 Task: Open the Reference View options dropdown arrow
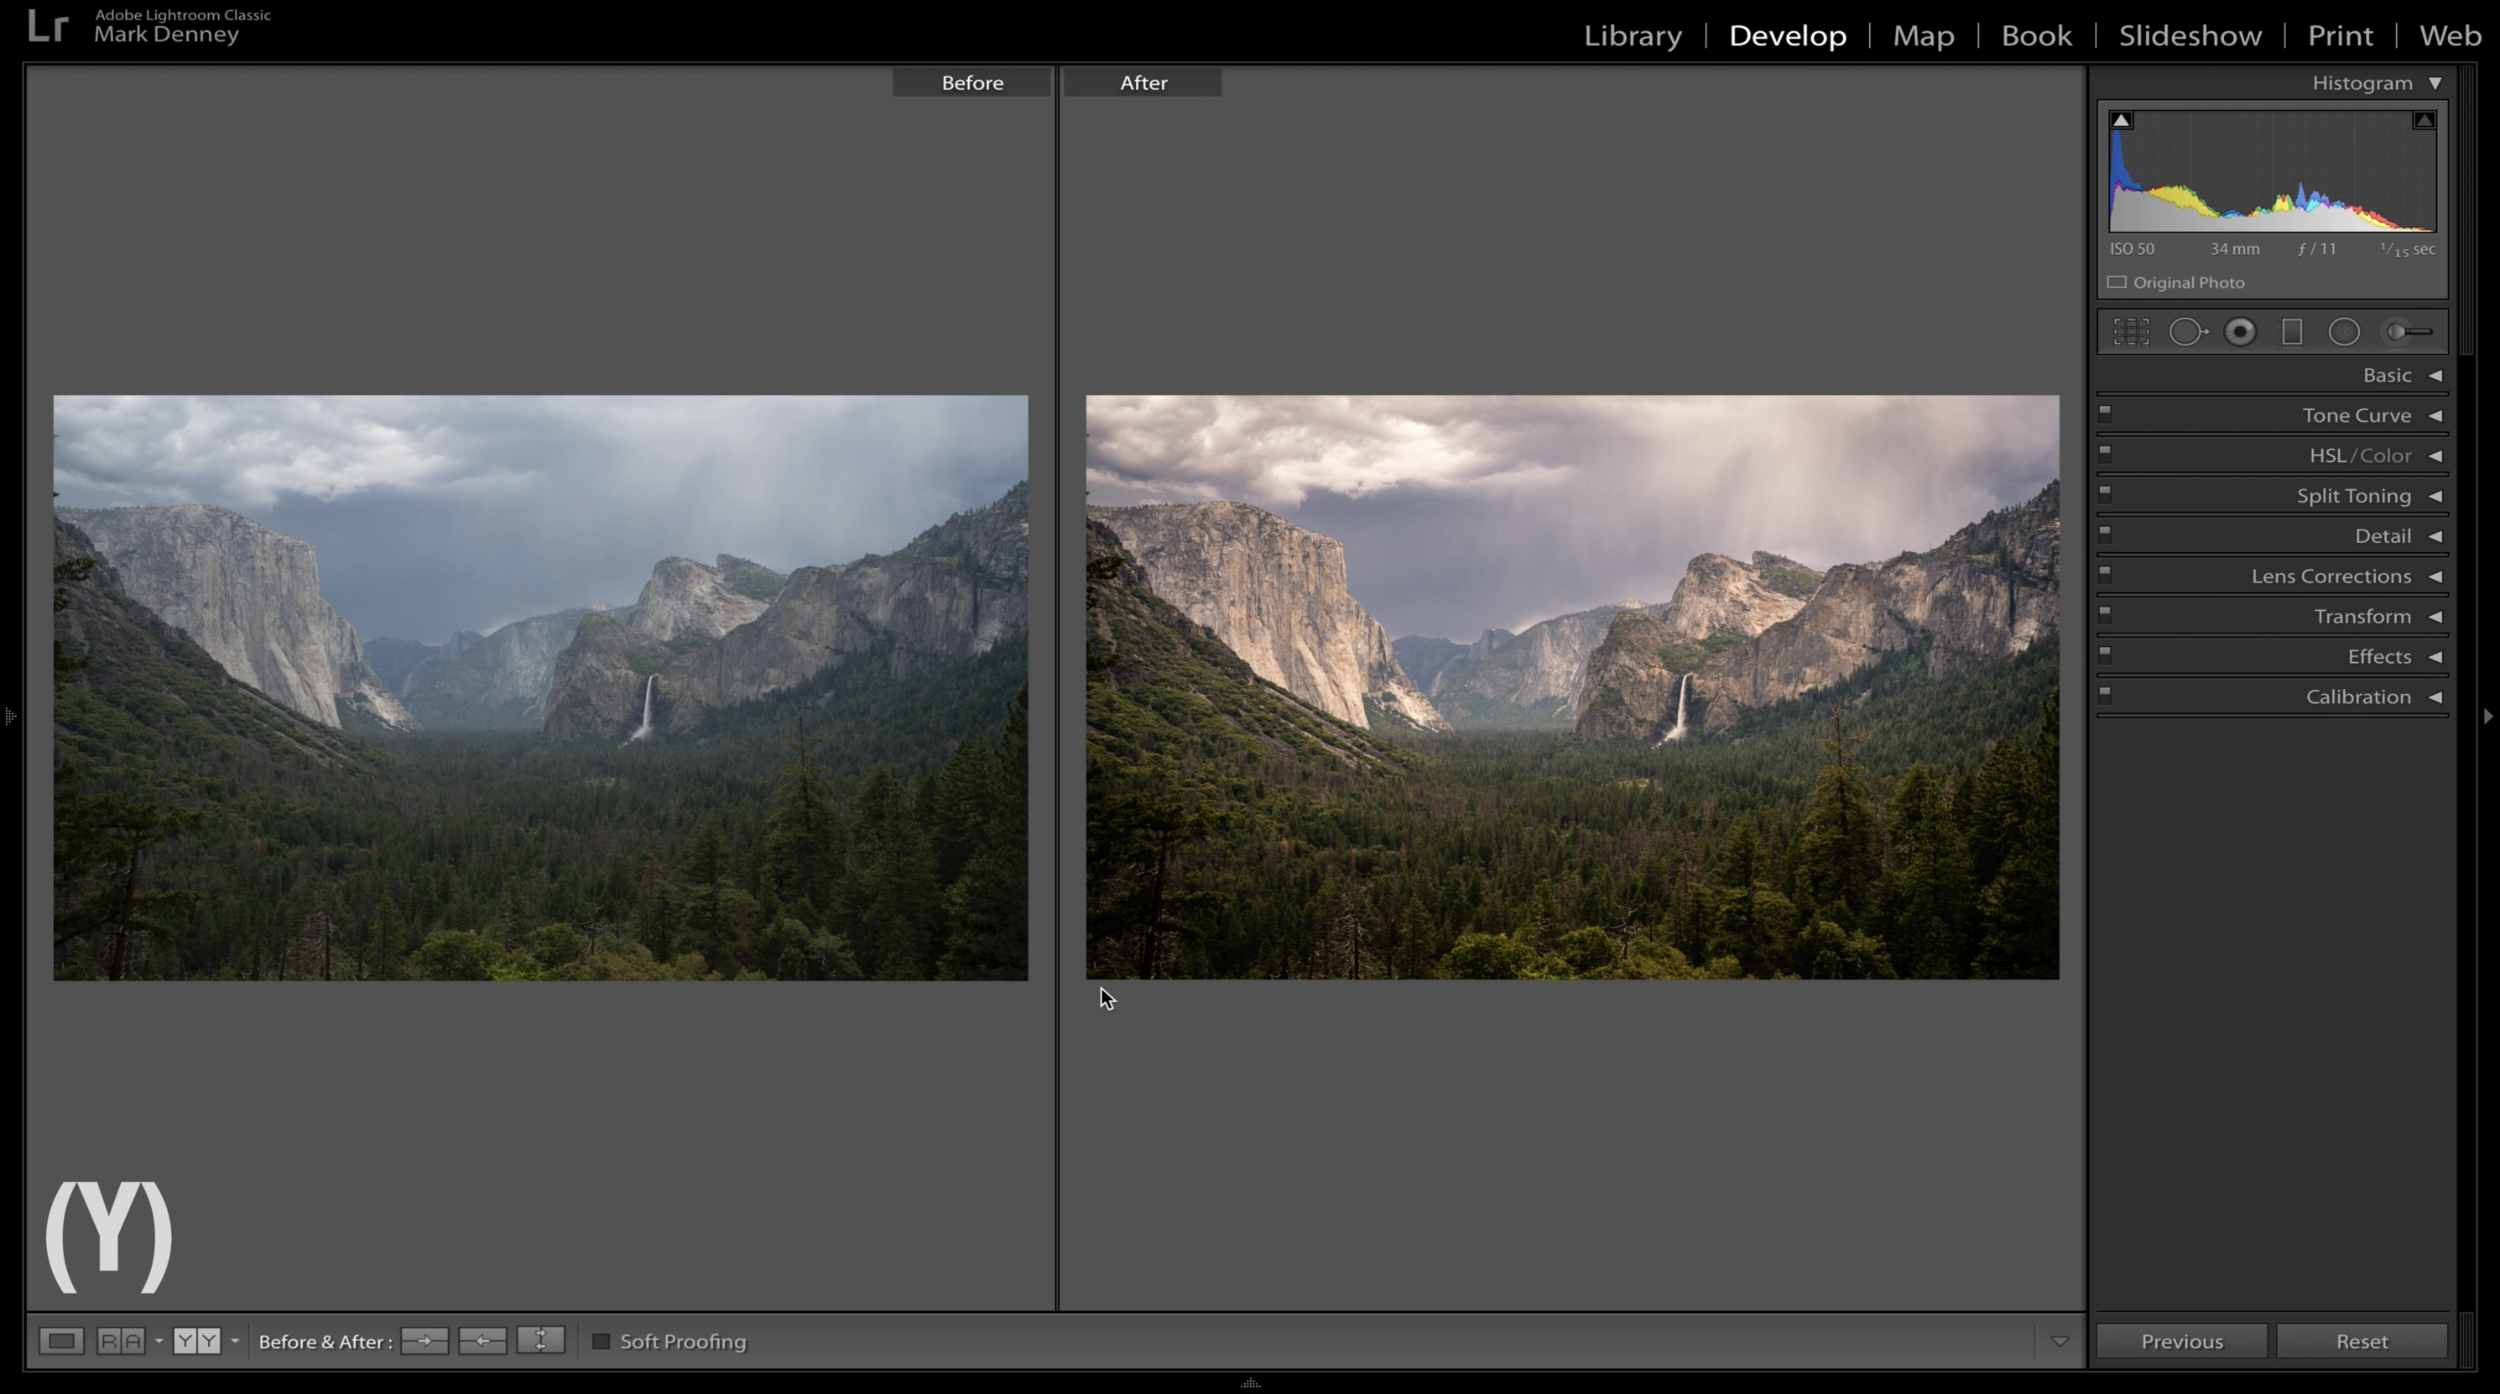point(159,1341)
